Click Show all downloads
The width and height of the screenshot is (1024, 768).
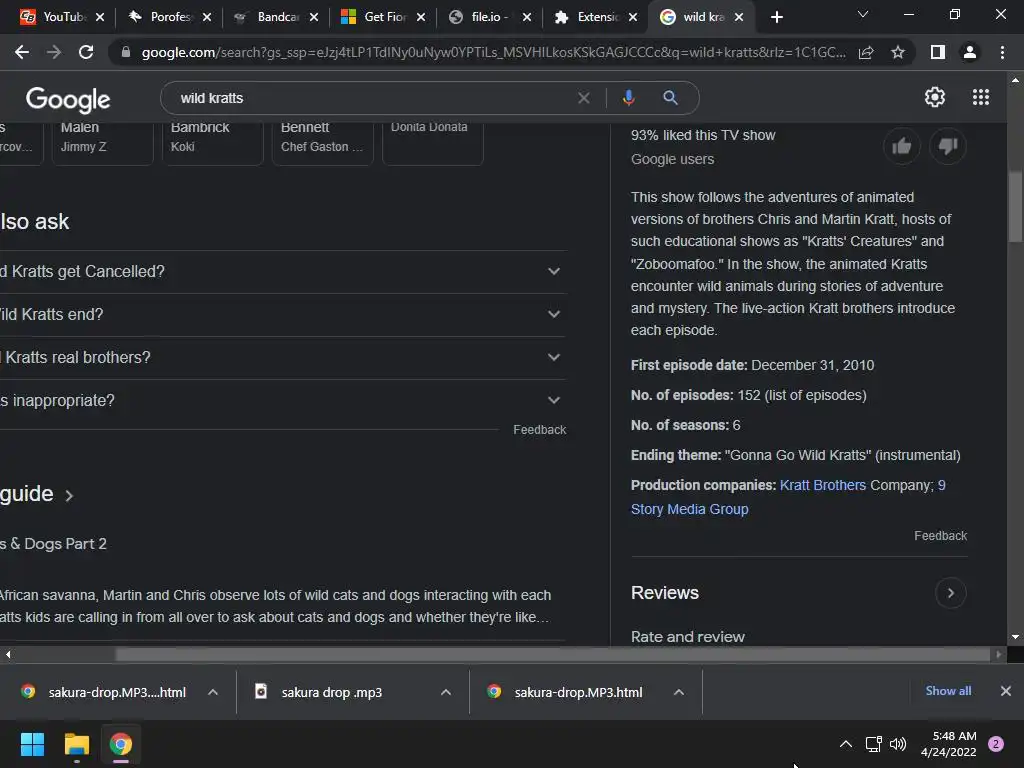point(948,691)
